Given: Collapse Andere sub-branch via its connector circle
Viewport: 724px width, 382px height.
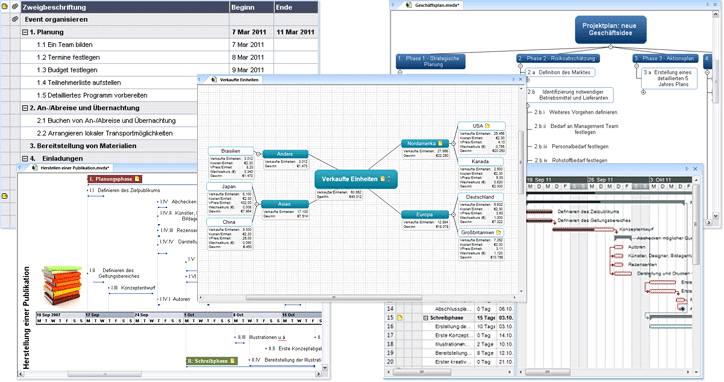Looking at the screenshot, I should pyautogui.click(x=259, y=154).
